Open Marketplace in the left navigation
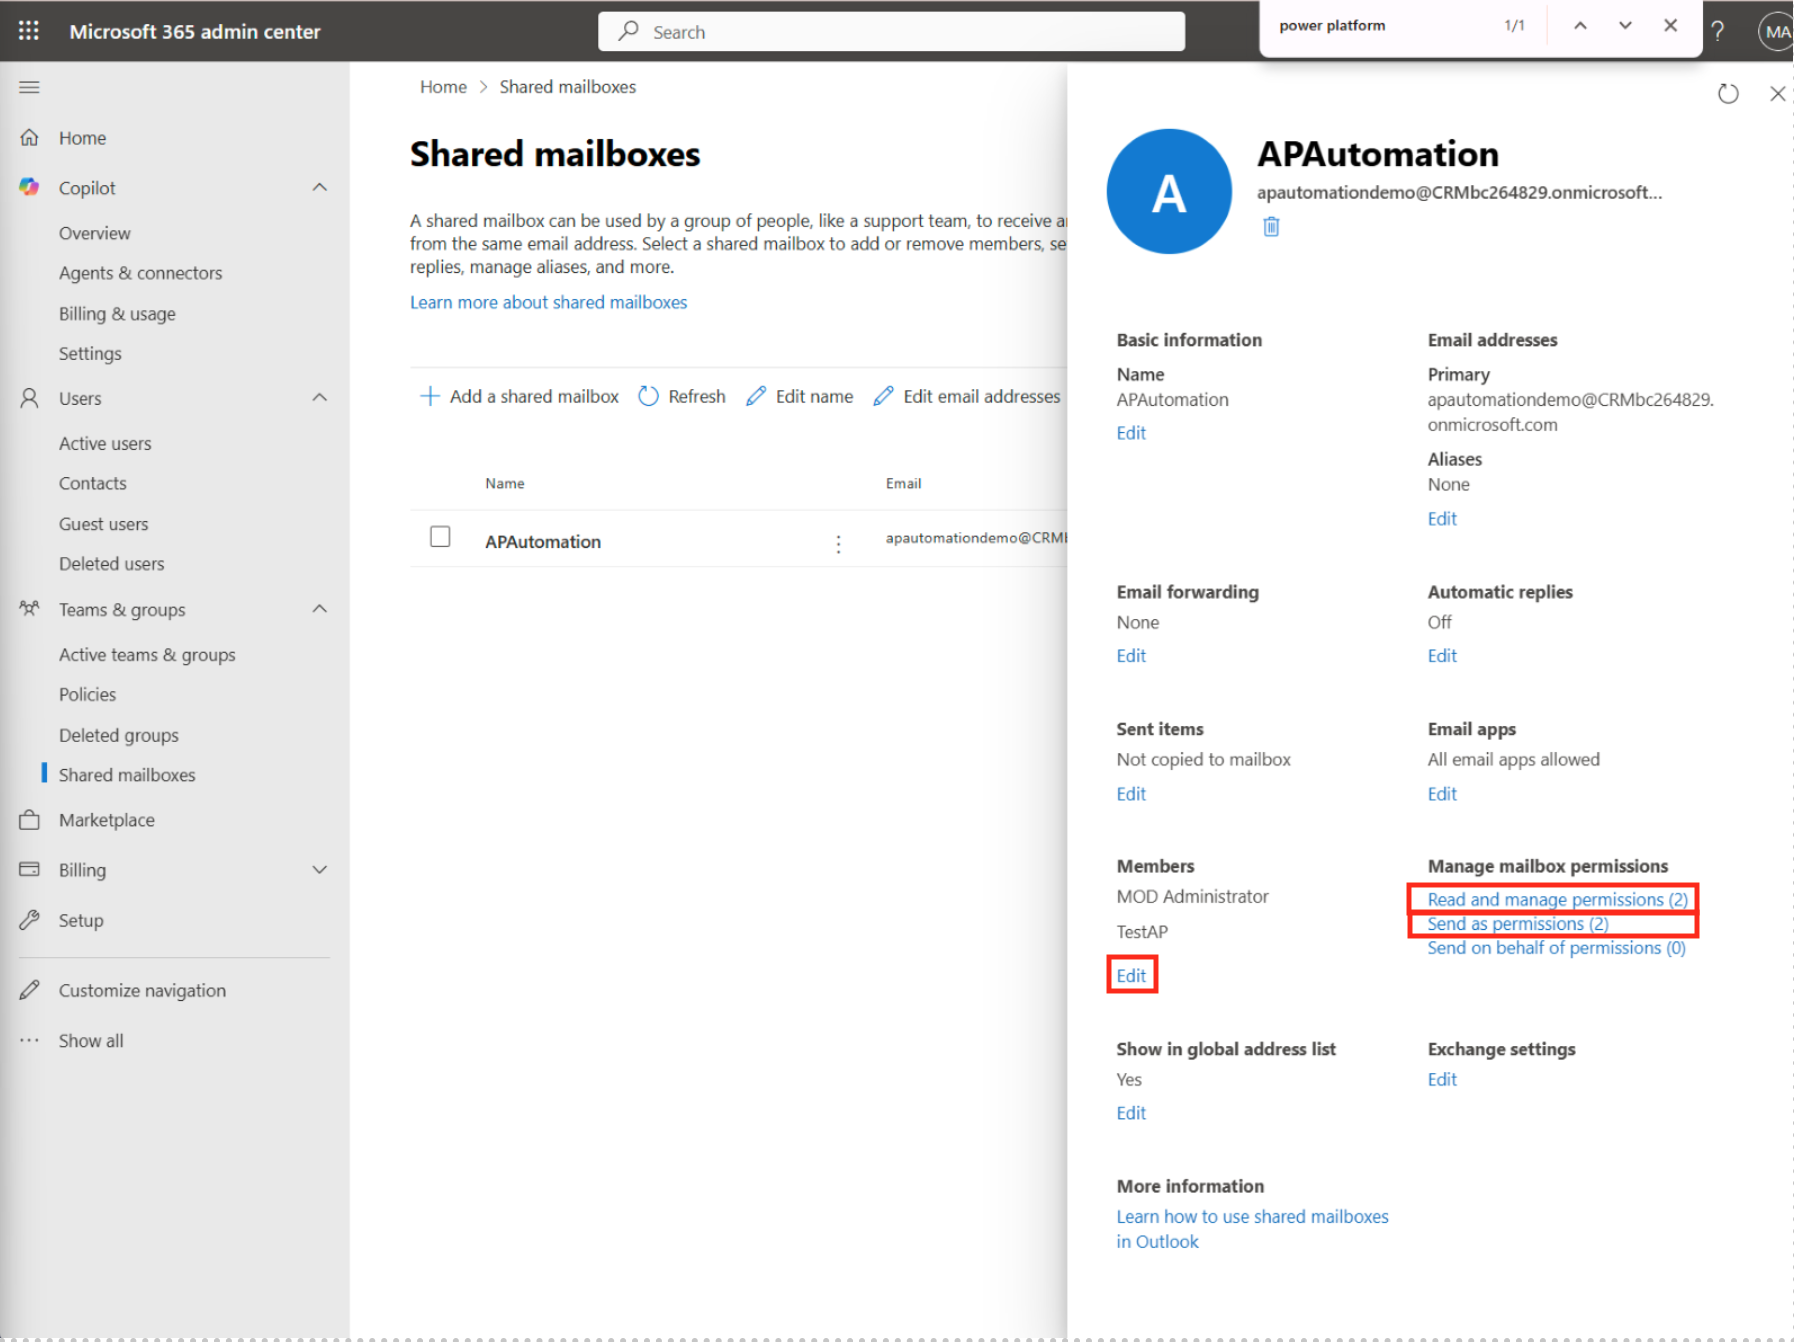 [106, 820]
